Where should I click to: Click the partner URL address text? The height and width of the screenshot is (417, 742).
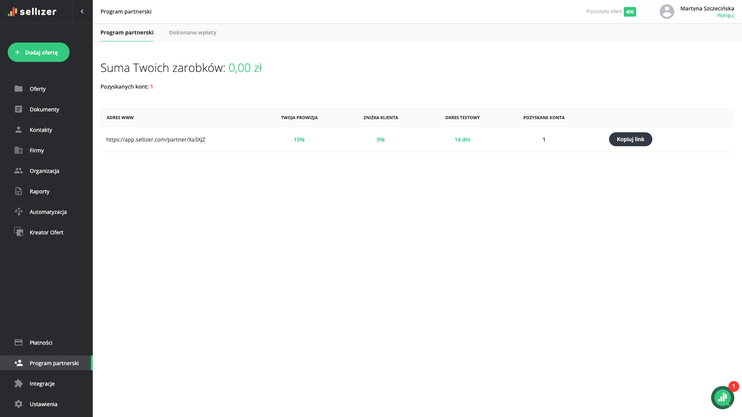[156, 140]
